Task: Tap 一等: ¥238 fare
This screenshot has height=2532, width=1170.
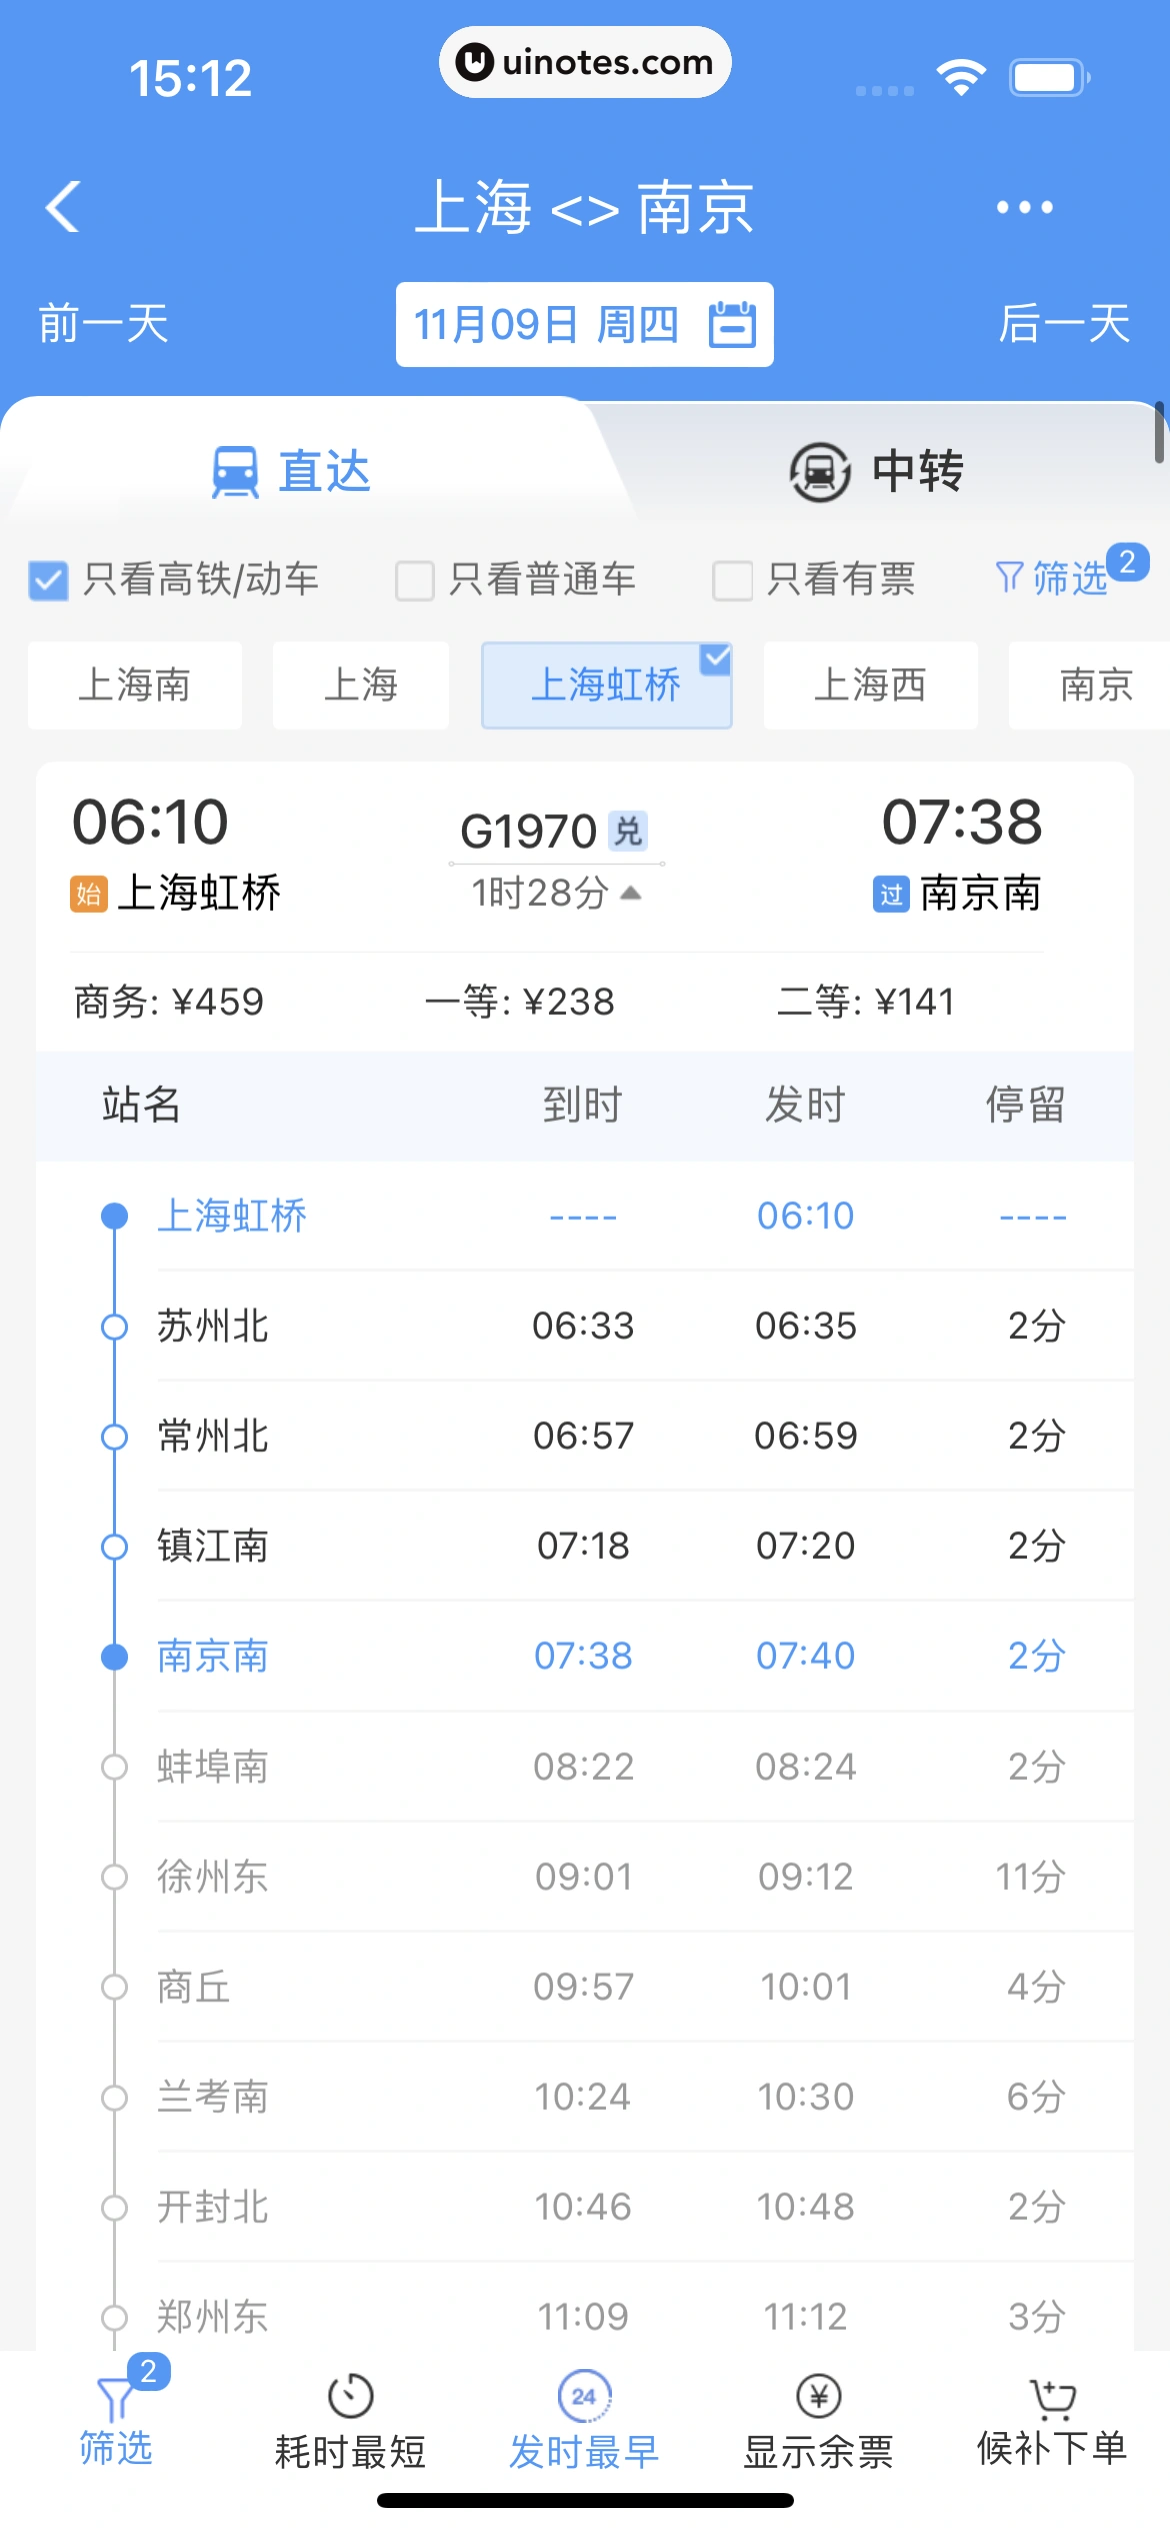Action: (520, 1002)
